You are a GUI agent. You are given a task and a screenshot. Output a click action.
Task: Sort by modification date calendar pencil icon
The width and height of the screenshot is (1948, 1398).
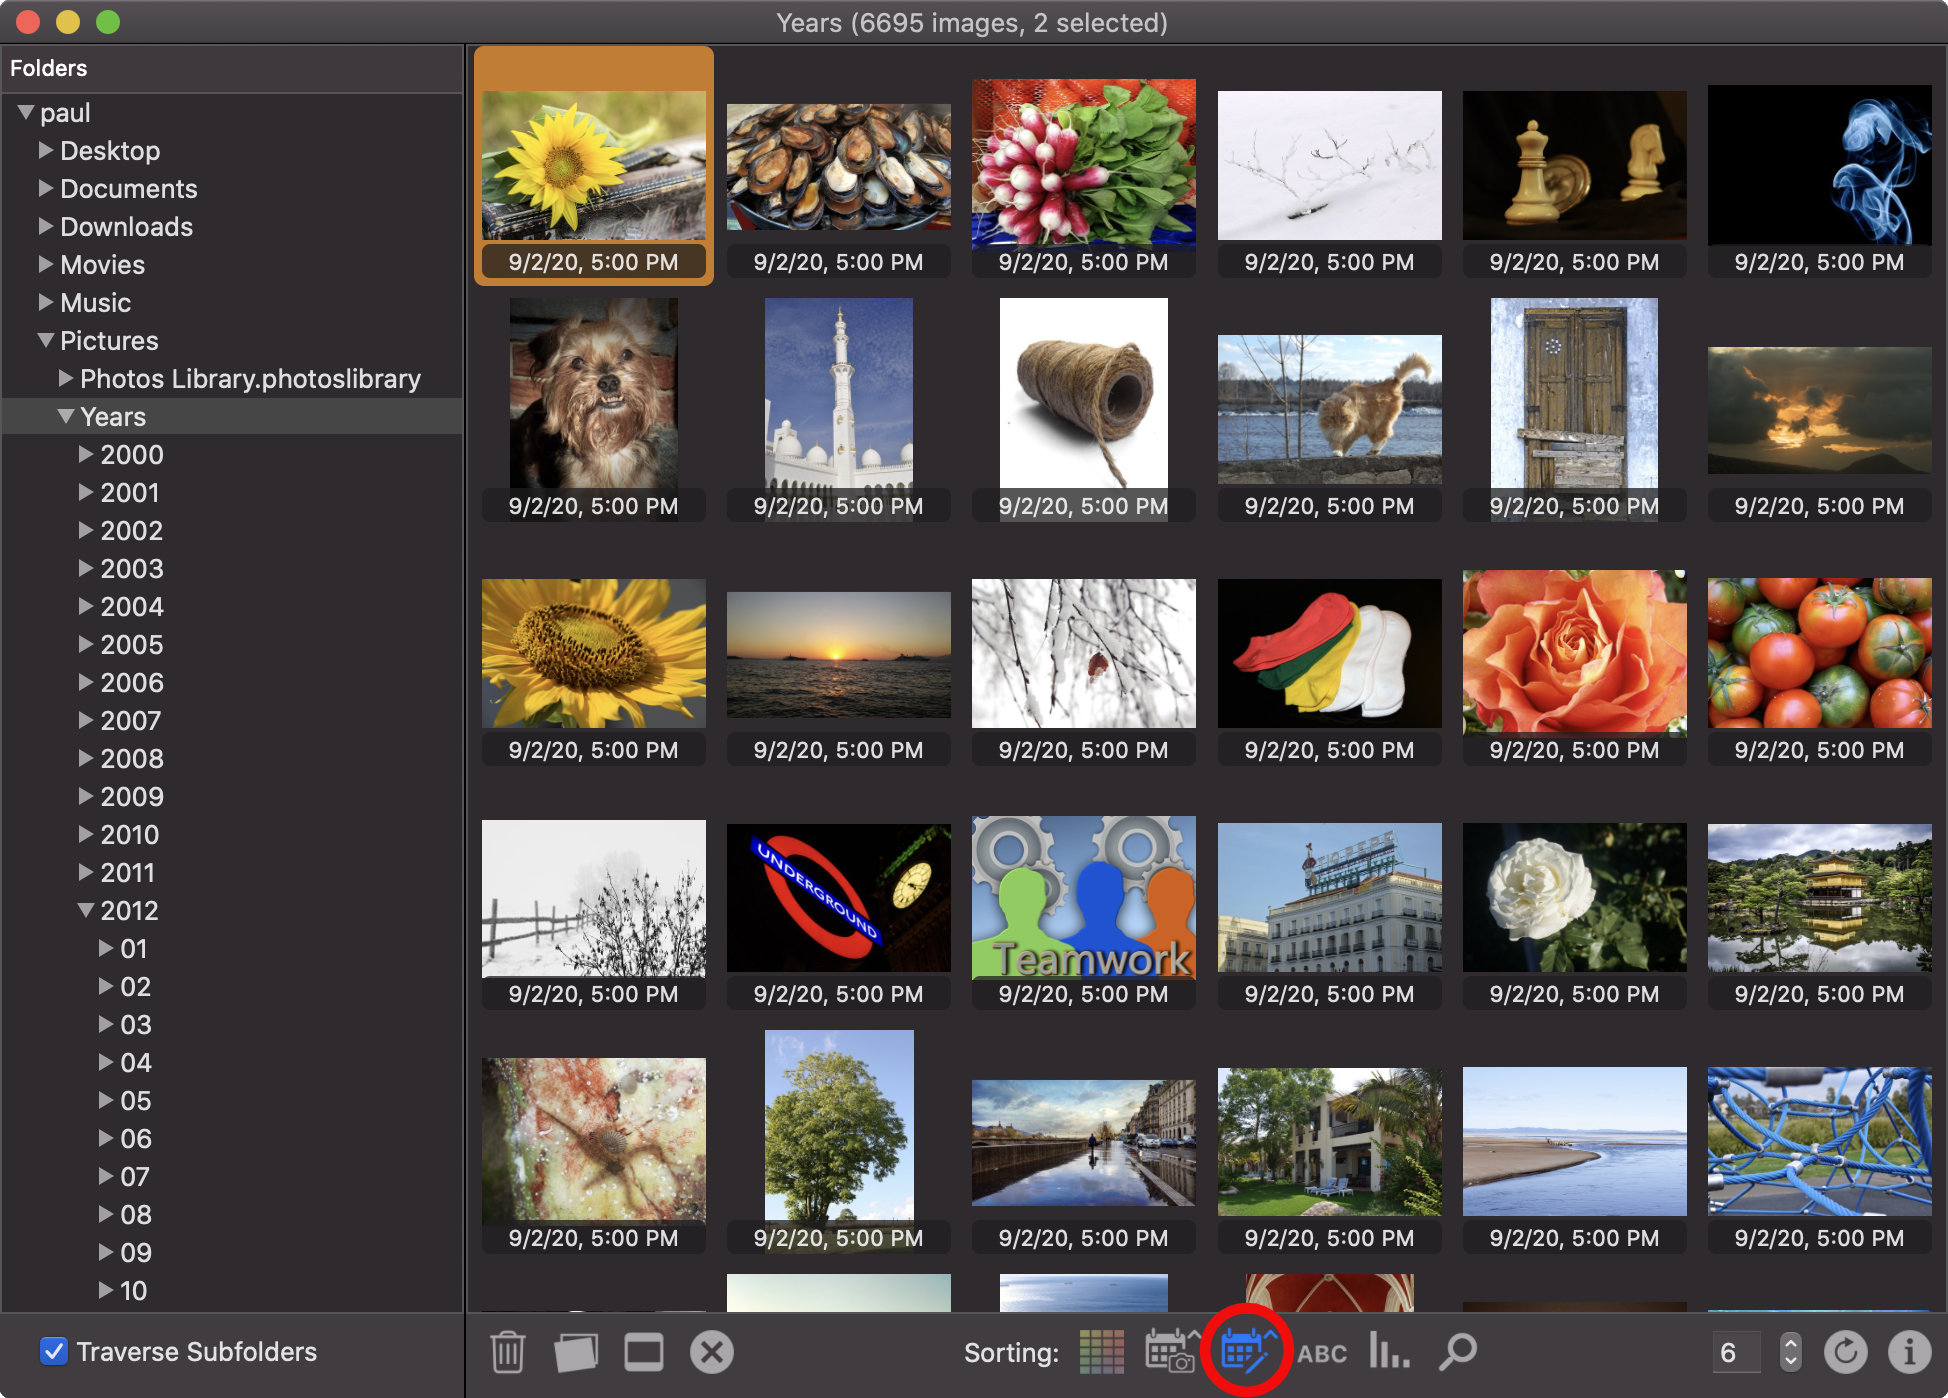(1246, 1352)
